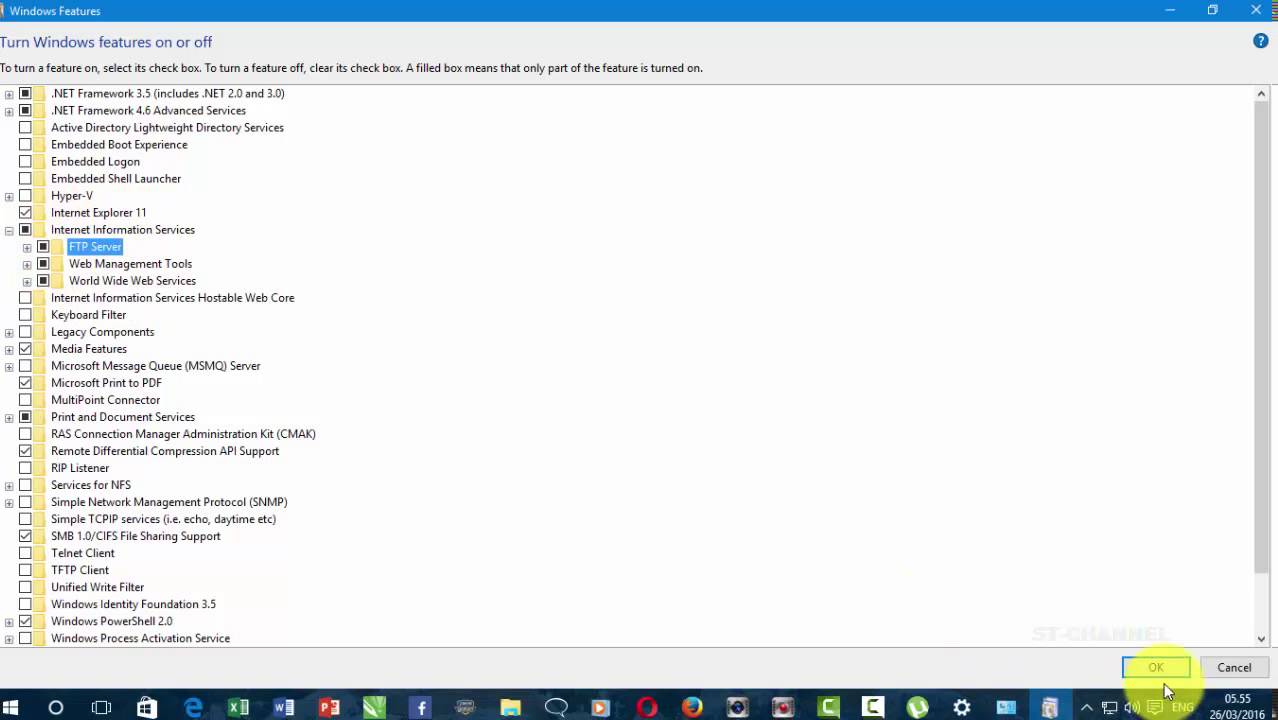Open the volume control in tray
The image size is (1278, 720).
point(1132,707)
